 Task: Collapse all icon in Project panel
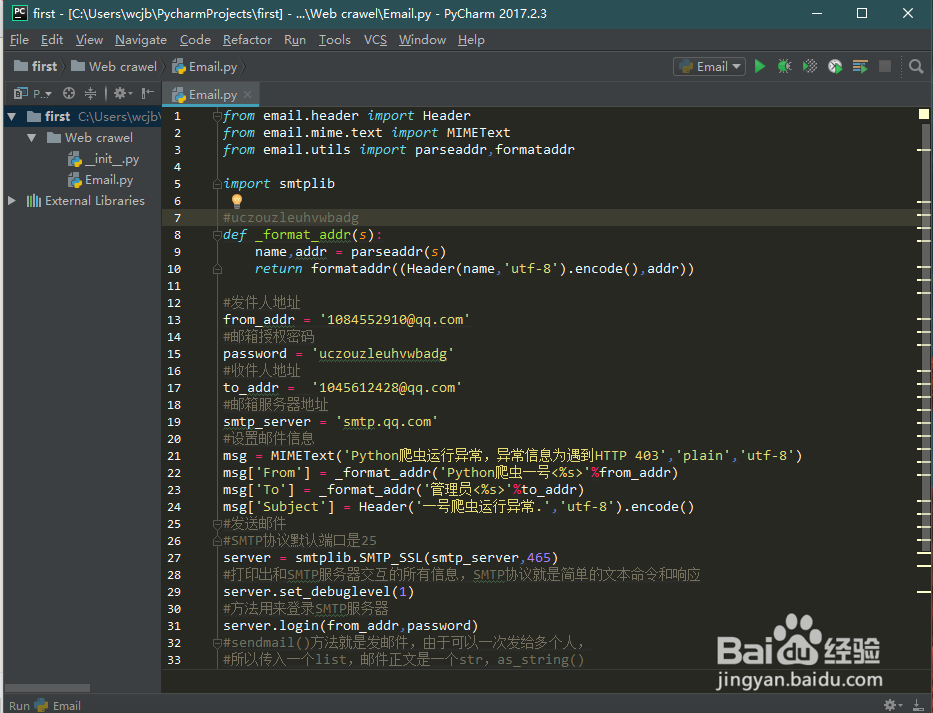[90, 93]
